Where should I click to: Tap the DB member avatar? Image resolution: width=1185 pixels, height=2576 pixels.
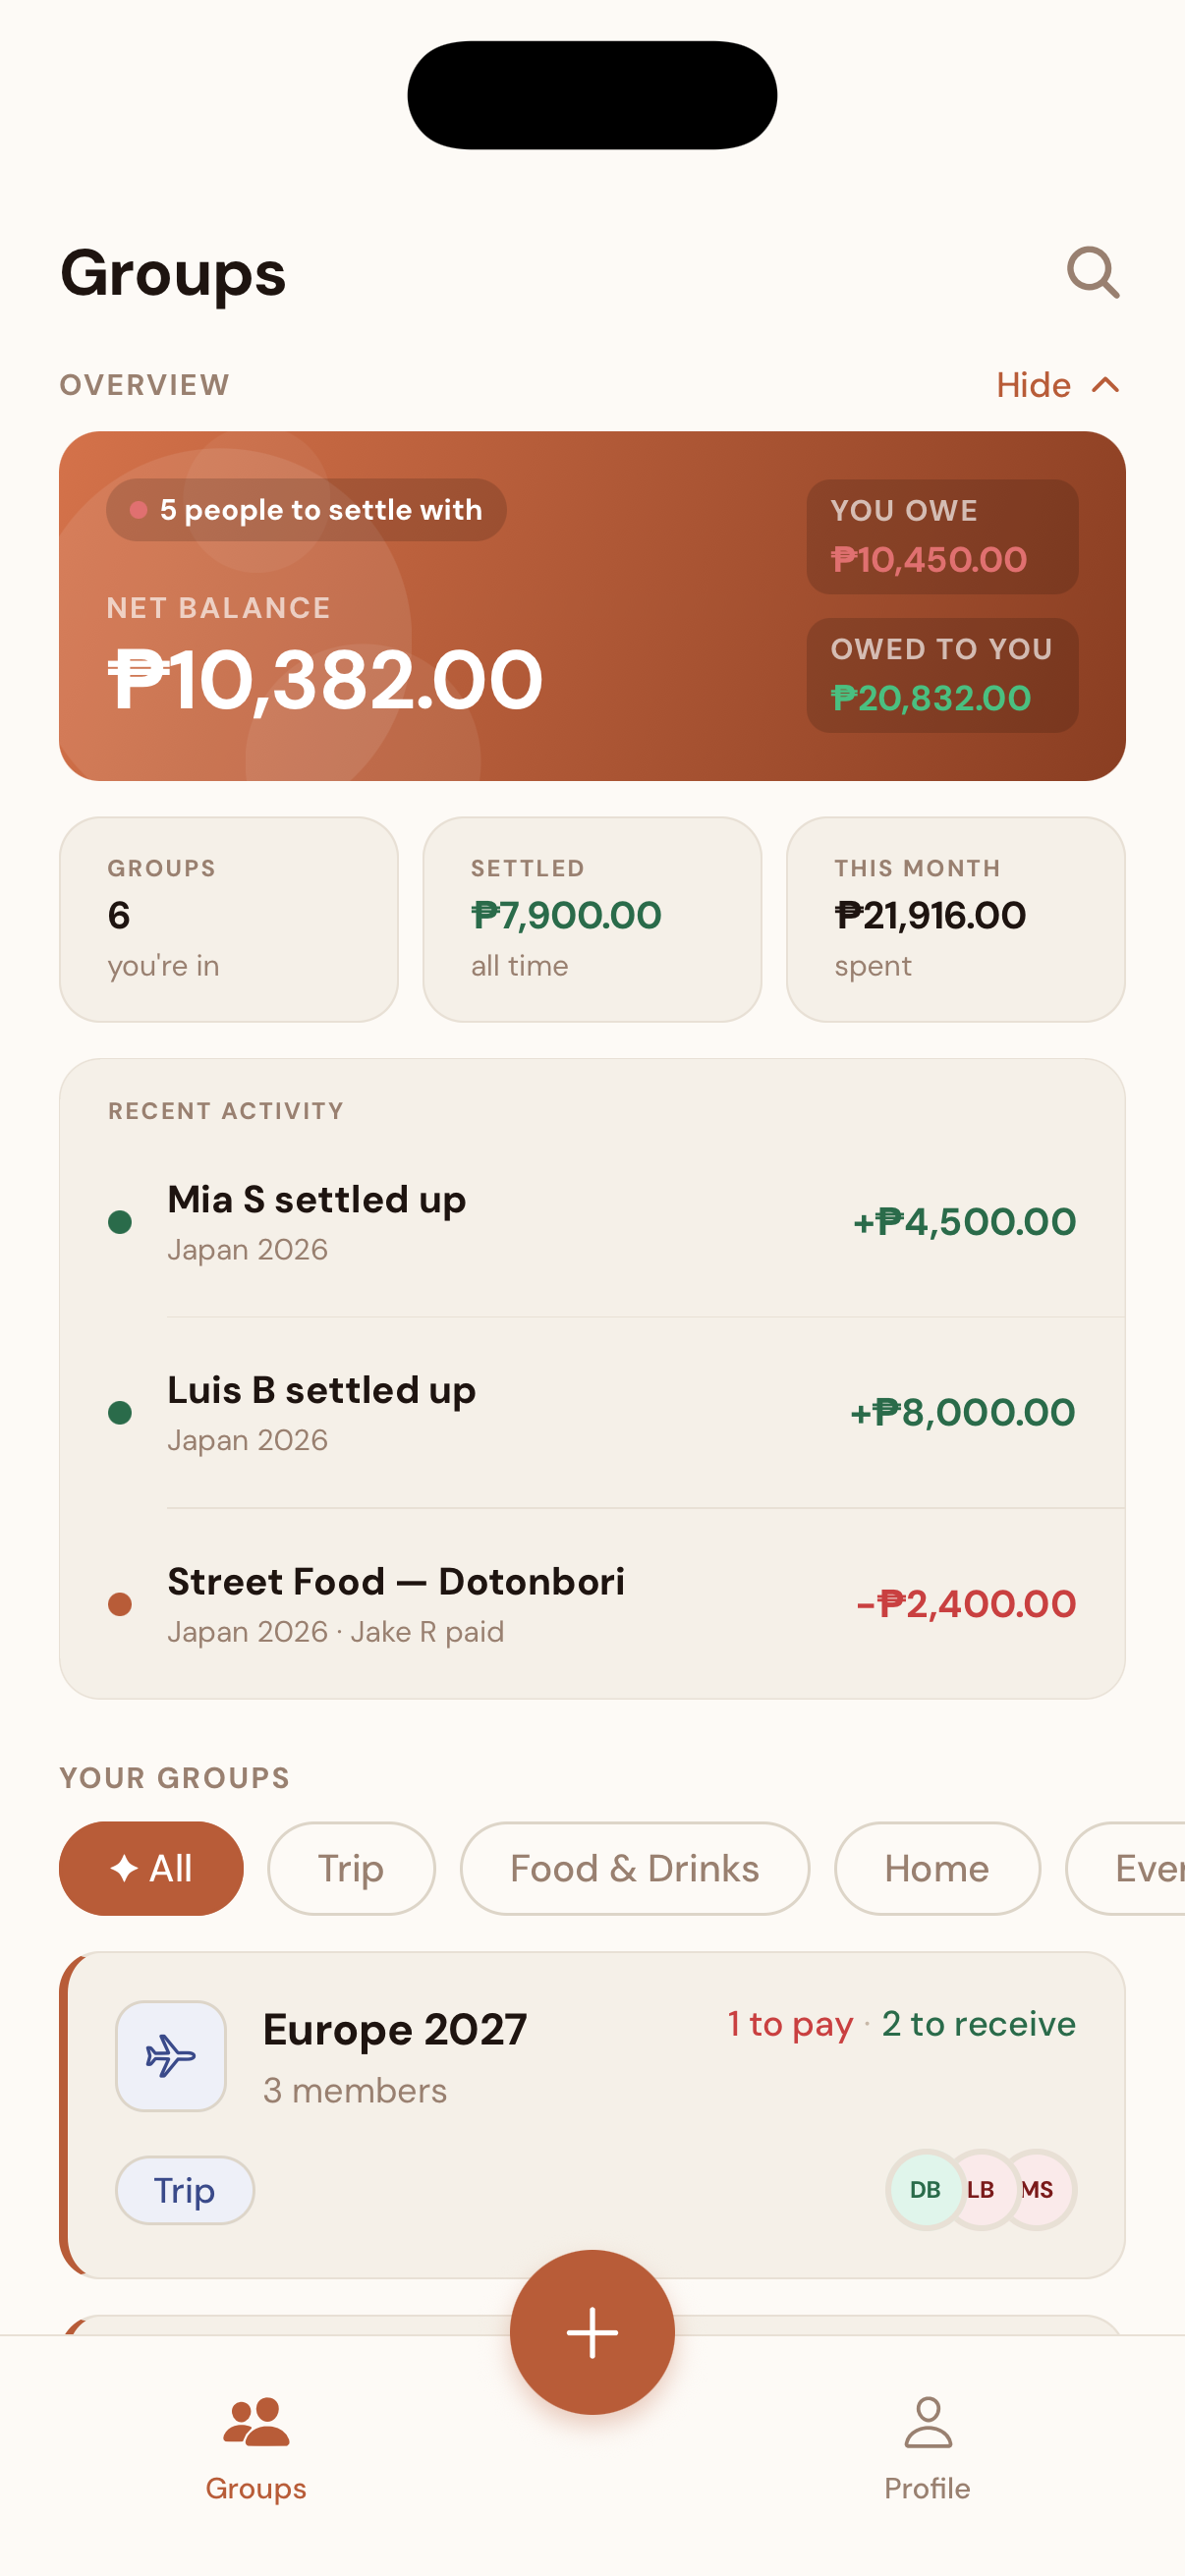tap(923, 2190)
